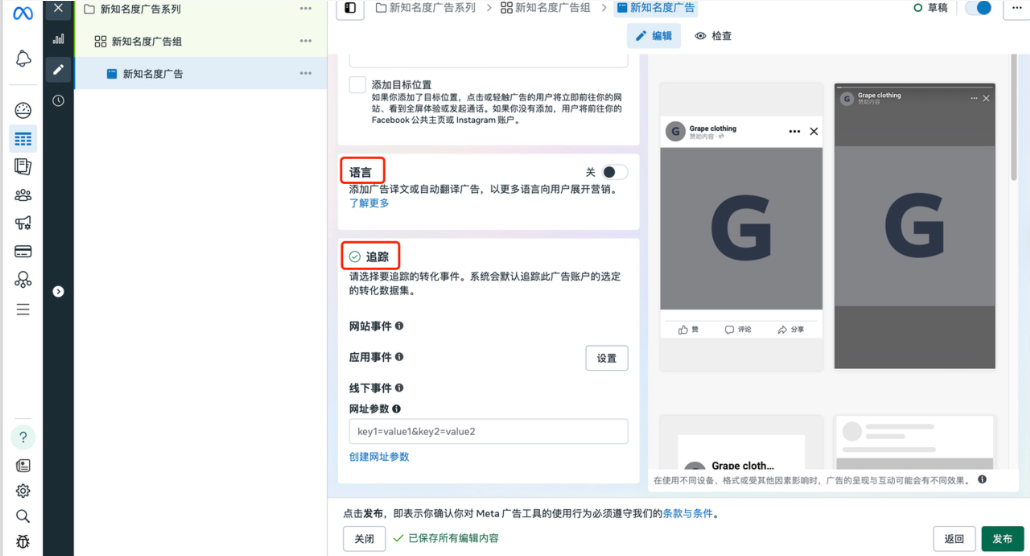Open settings gear in left sidebar
Screen dimensions: 1030x556
pos(23,491)
